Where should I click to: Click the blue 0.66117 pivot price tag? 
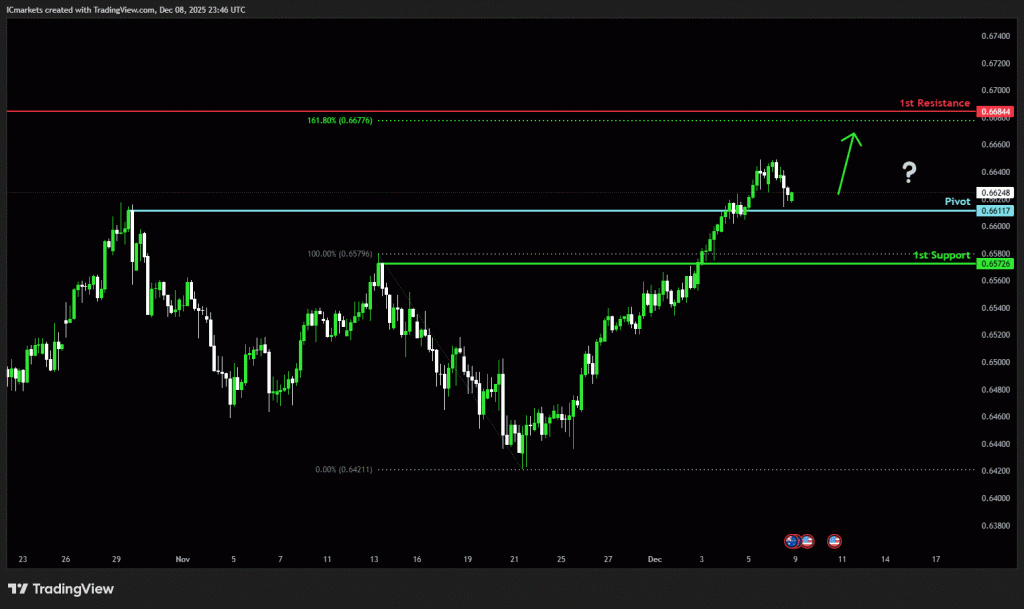coord(996,211)
